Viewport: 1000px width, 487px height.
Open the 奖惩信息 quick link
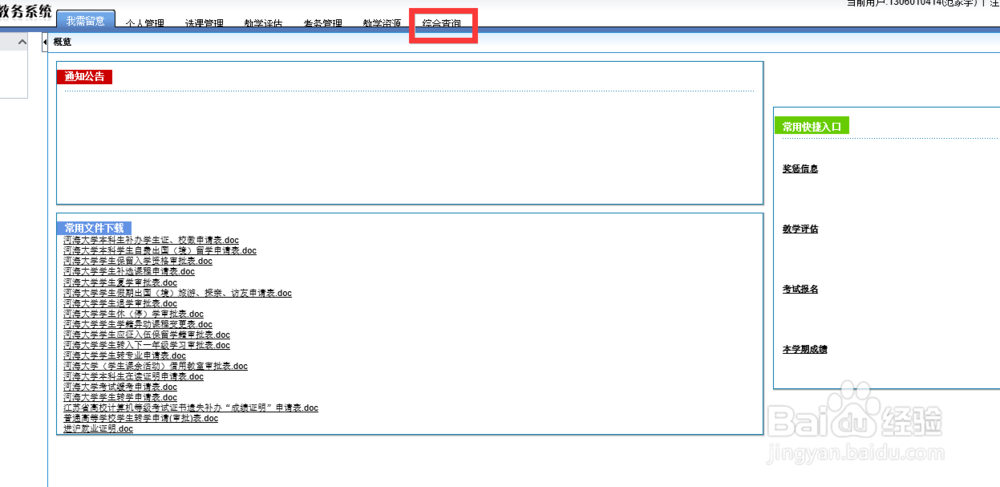[x=800, y=169]
